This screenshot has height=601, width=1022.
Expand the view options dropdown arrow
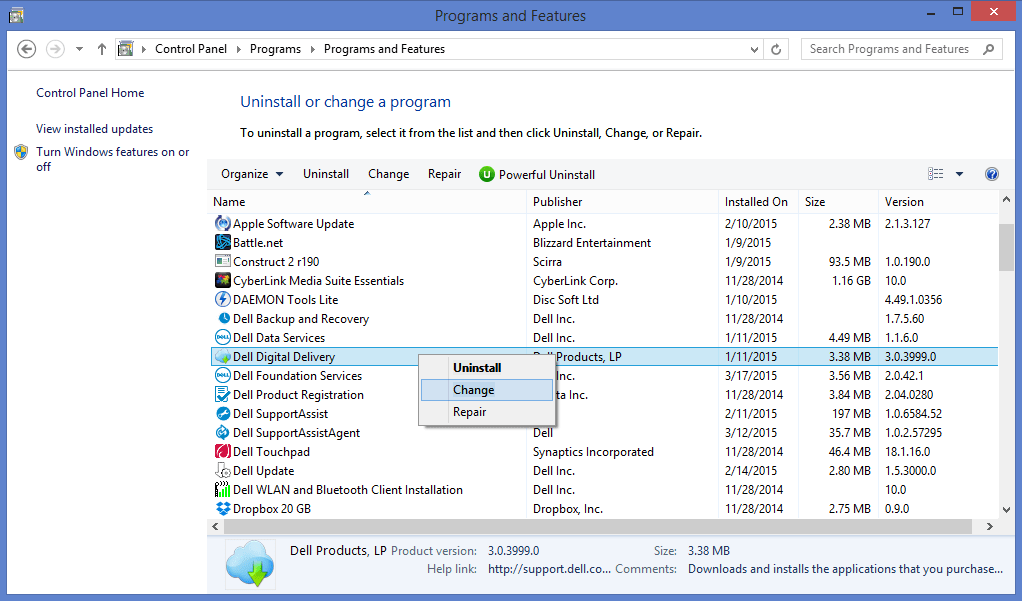959,174
